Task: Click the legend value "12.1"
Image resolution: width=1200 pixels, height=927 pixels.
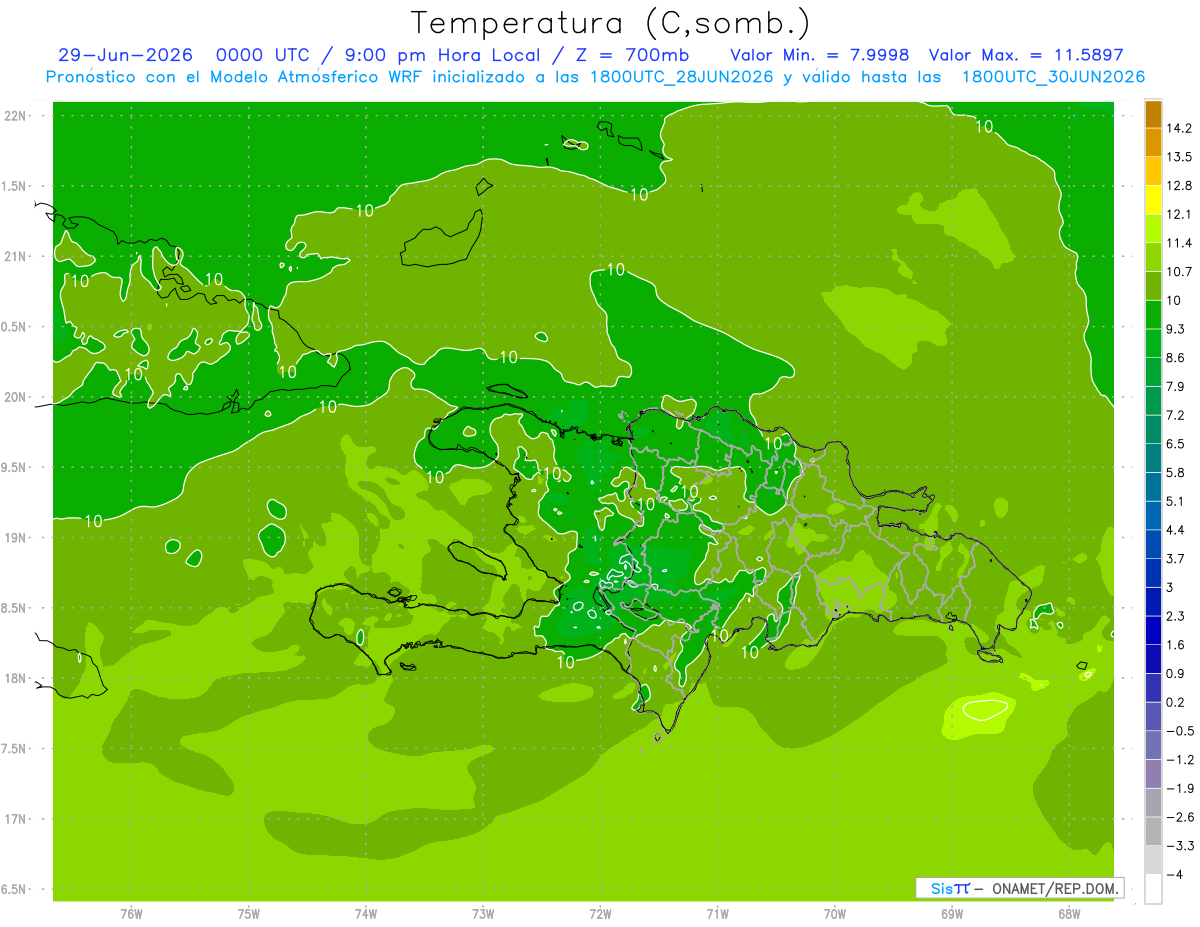Action: [x=1178, y=214]
